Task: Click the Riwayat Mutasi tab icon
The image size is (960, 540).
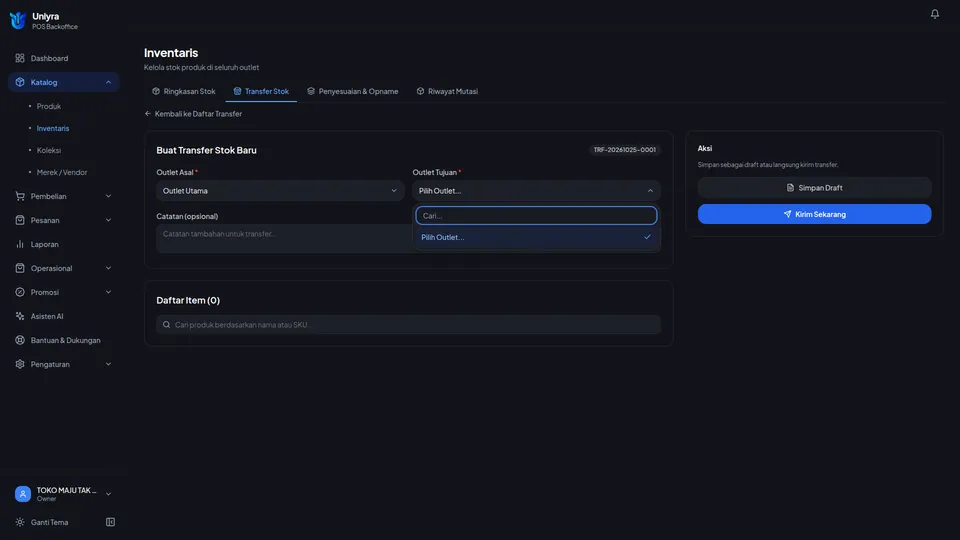Action: tap(420, 91)
